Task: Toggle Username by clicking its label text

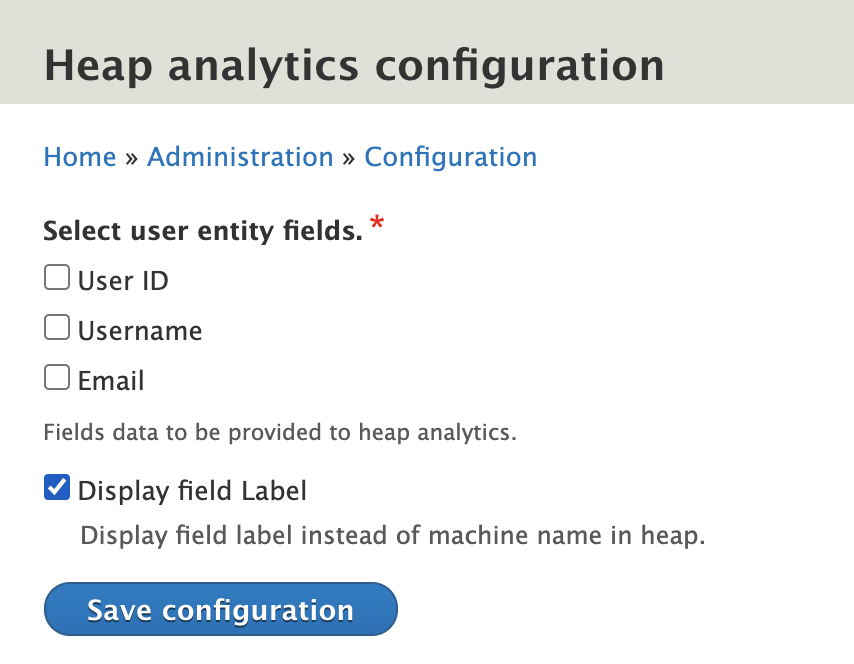Action: click(140, 330)
